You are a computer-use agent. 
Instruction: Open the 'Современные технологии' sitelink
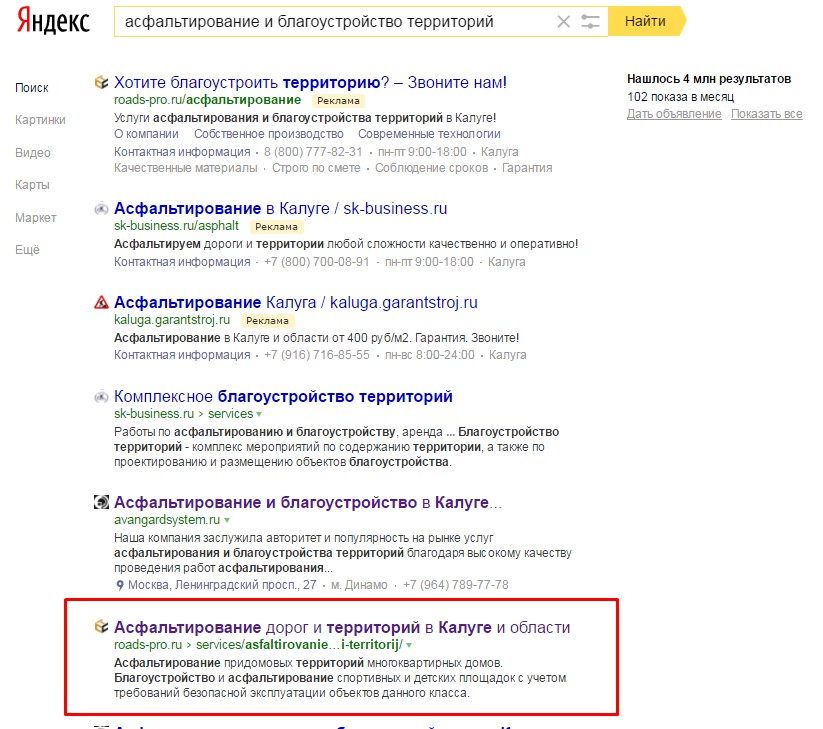429,134
